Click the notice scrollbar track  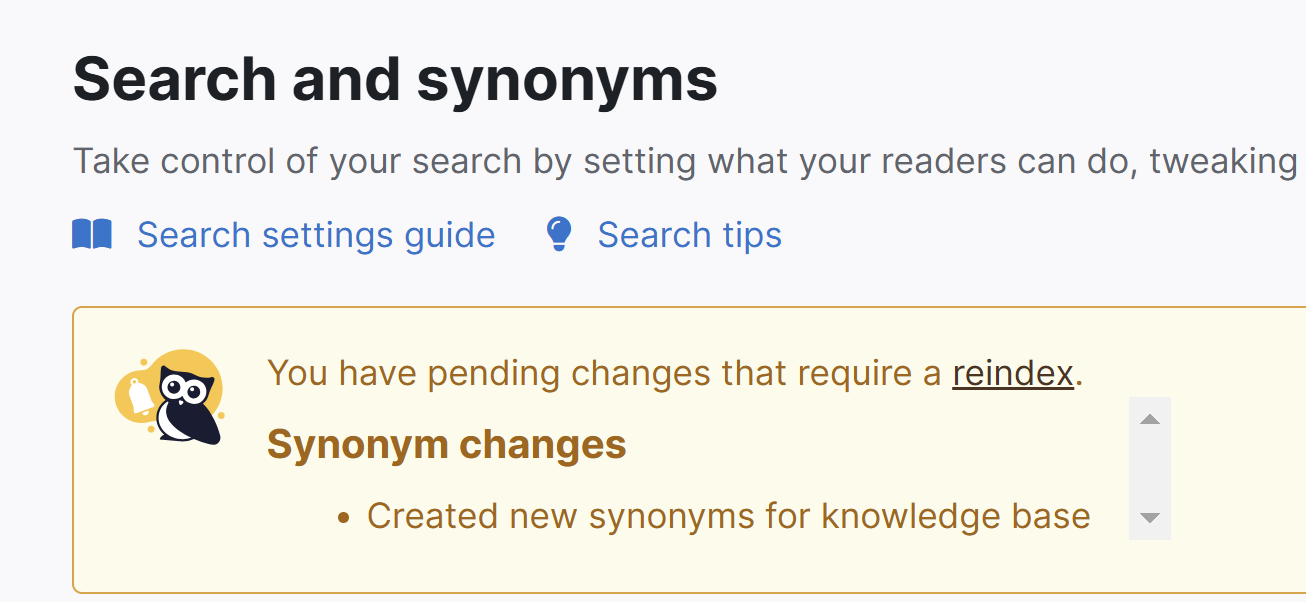click(1150, 468)
